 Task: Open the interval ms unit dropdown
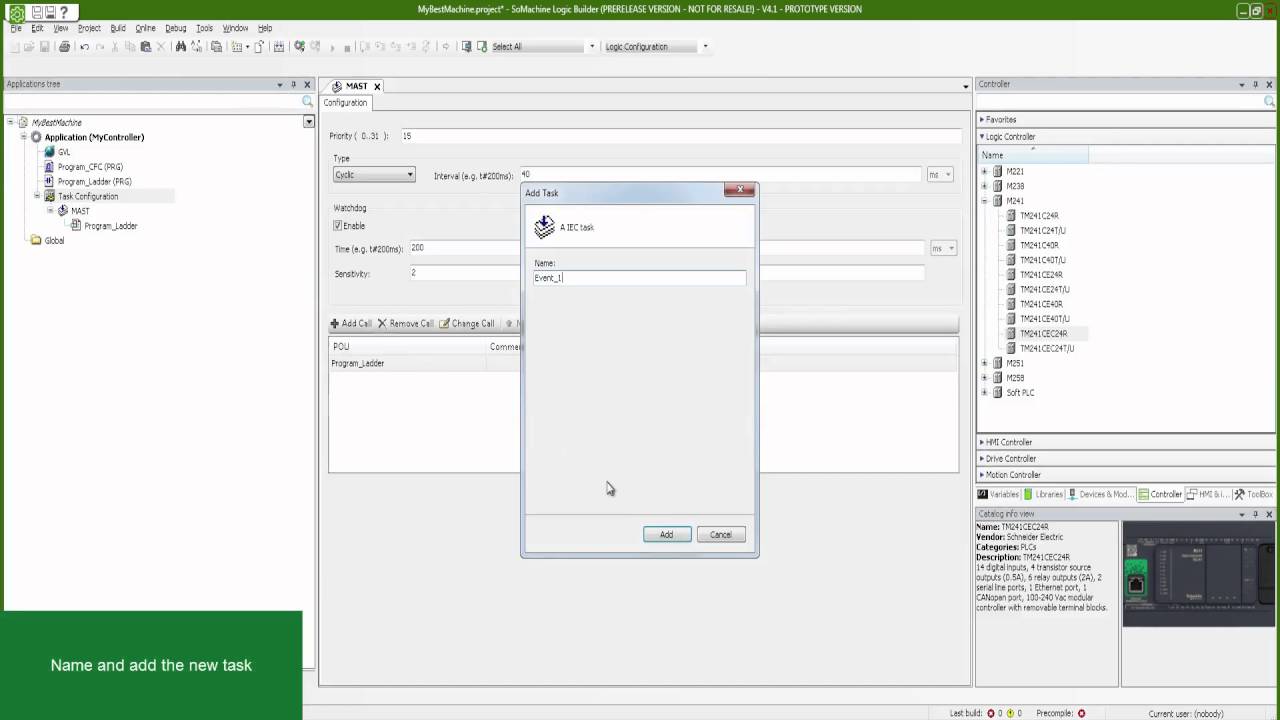tap(940, 175)
